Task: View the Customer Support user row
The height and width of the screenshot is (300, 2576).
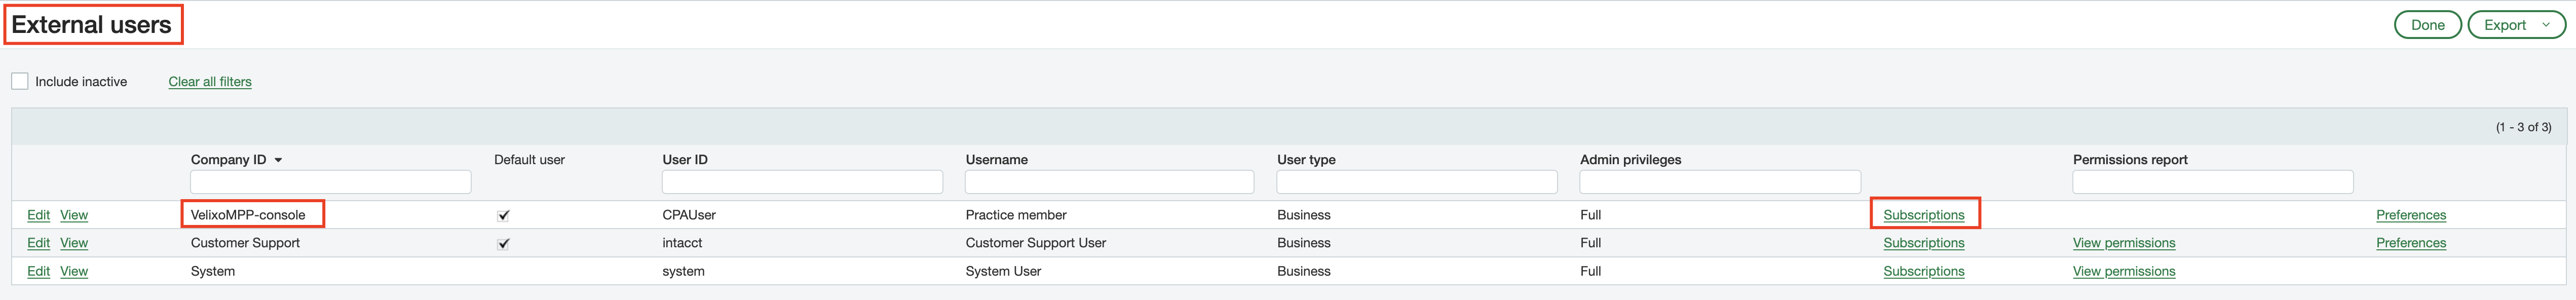Action: (74, 243)
